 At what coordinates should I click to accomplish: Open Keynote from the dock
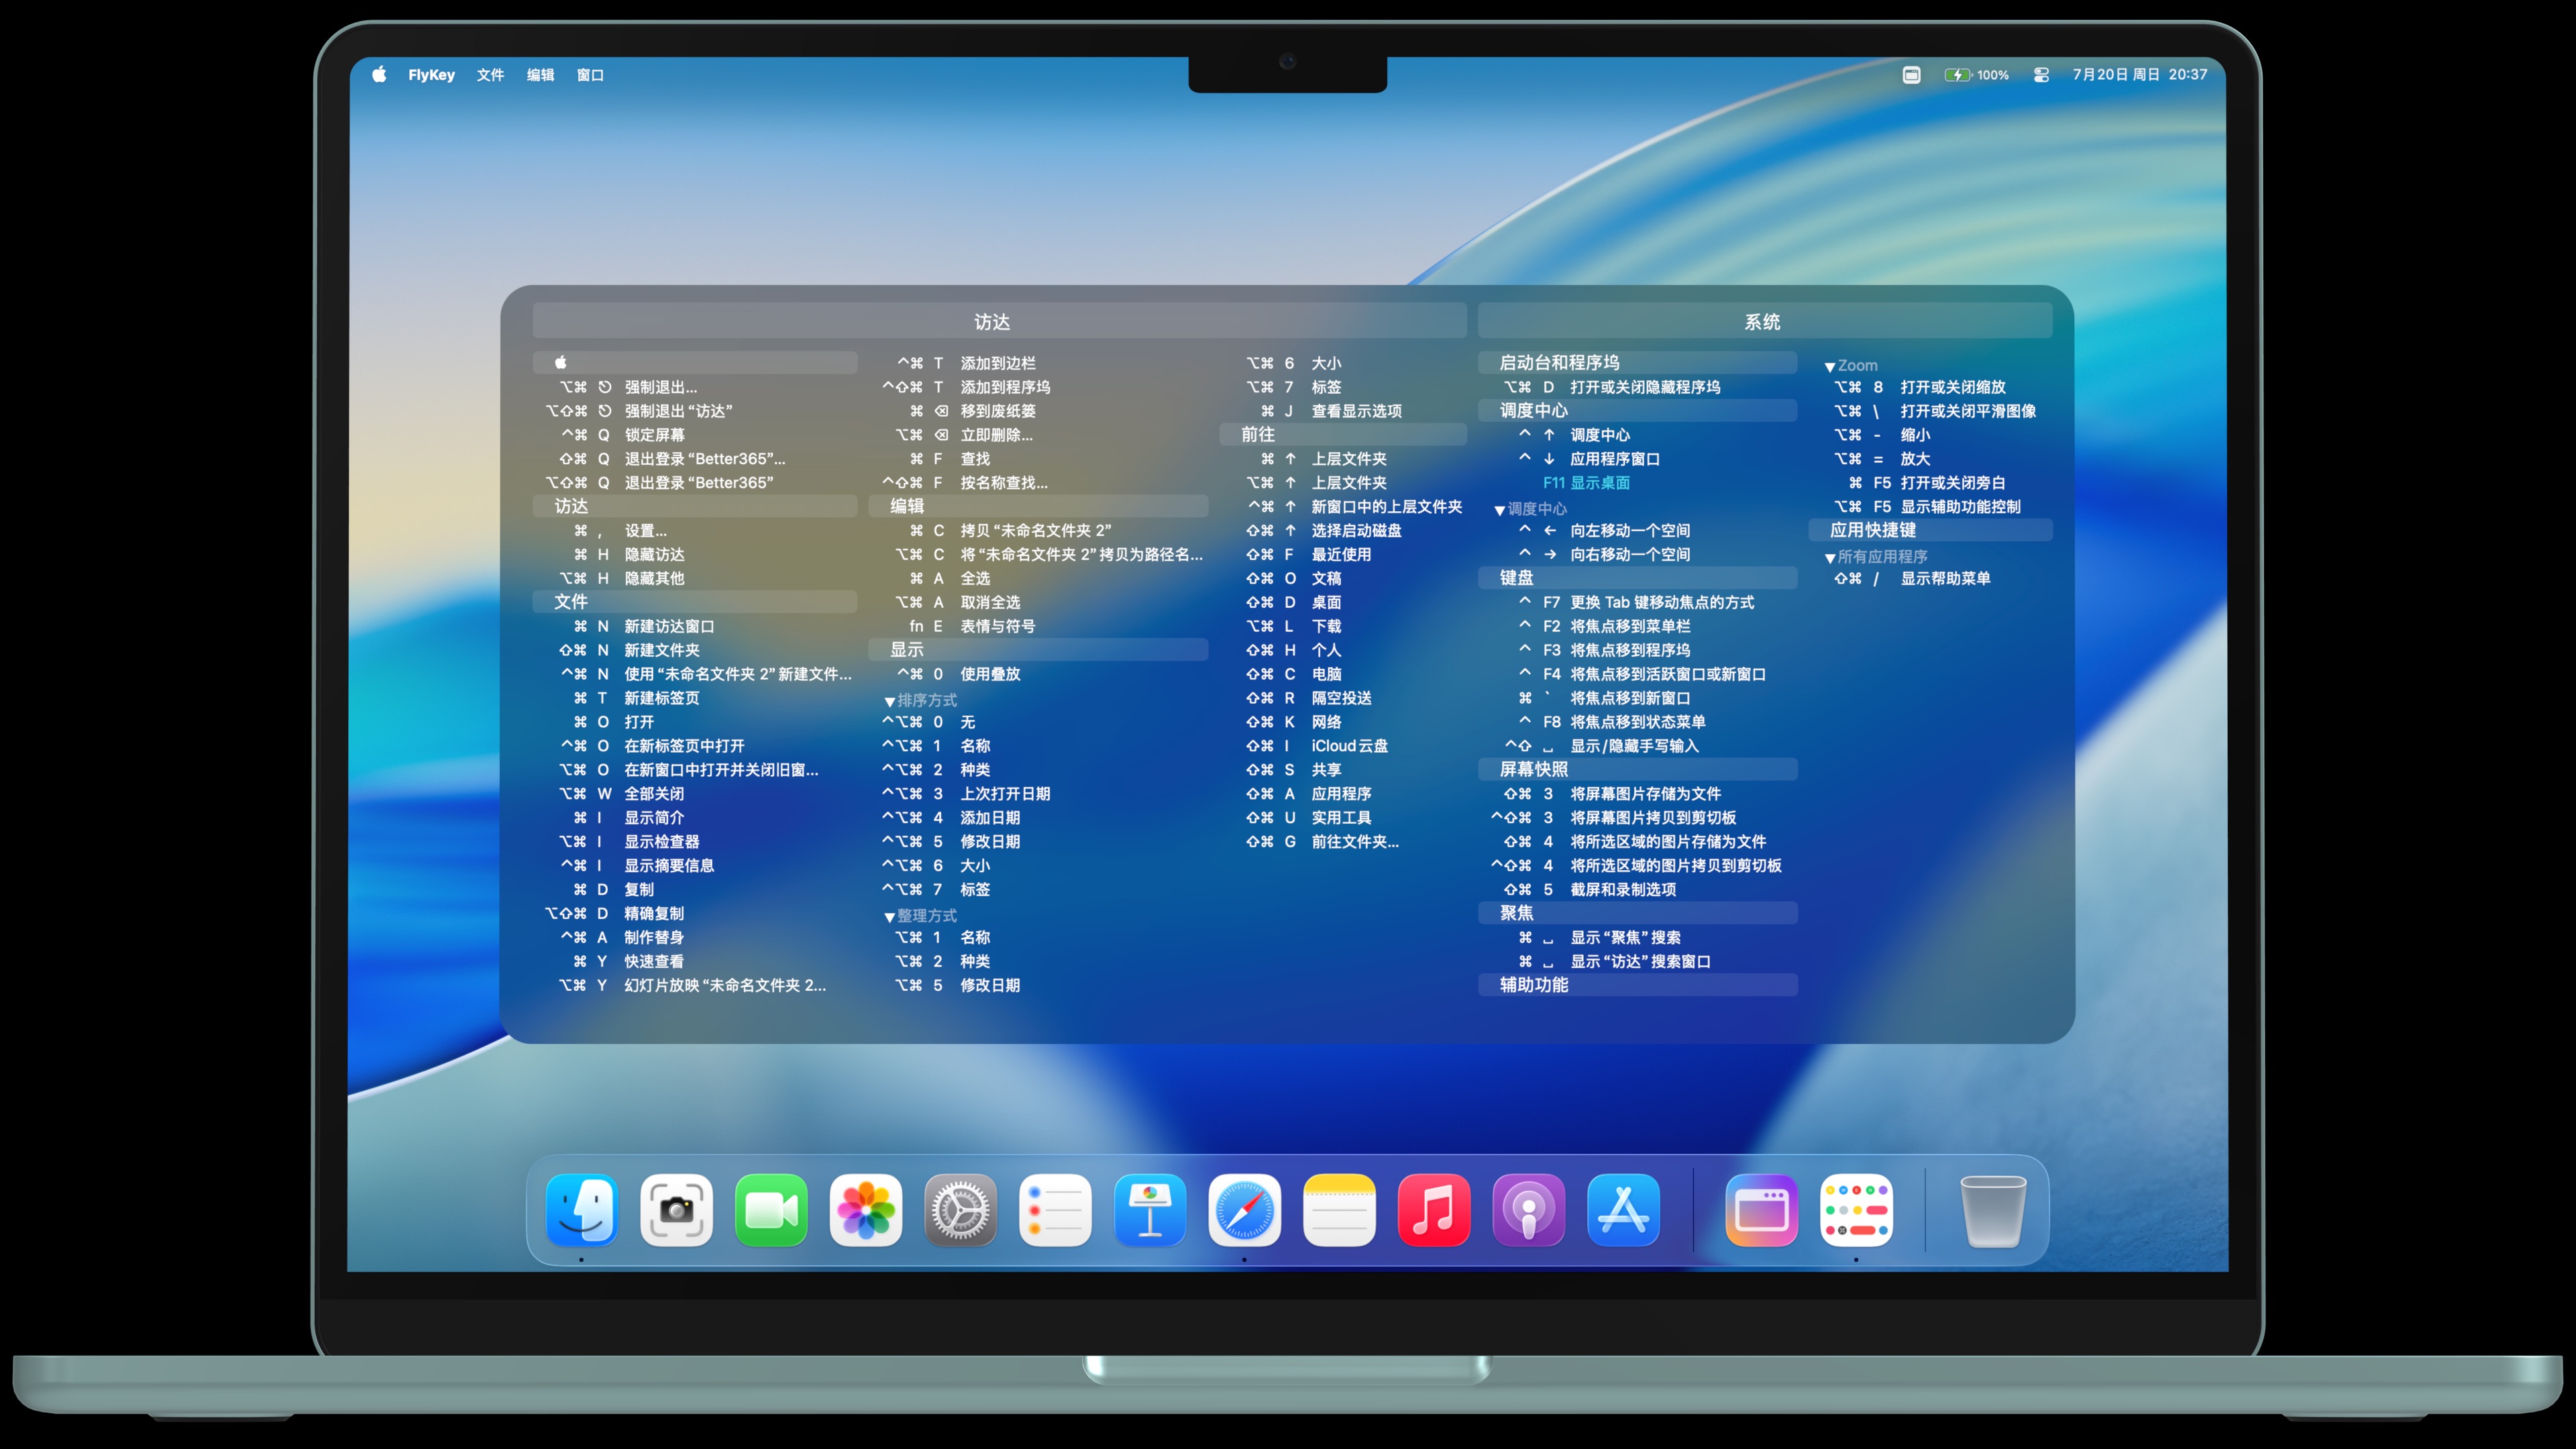click(x=1150, y=1210)
